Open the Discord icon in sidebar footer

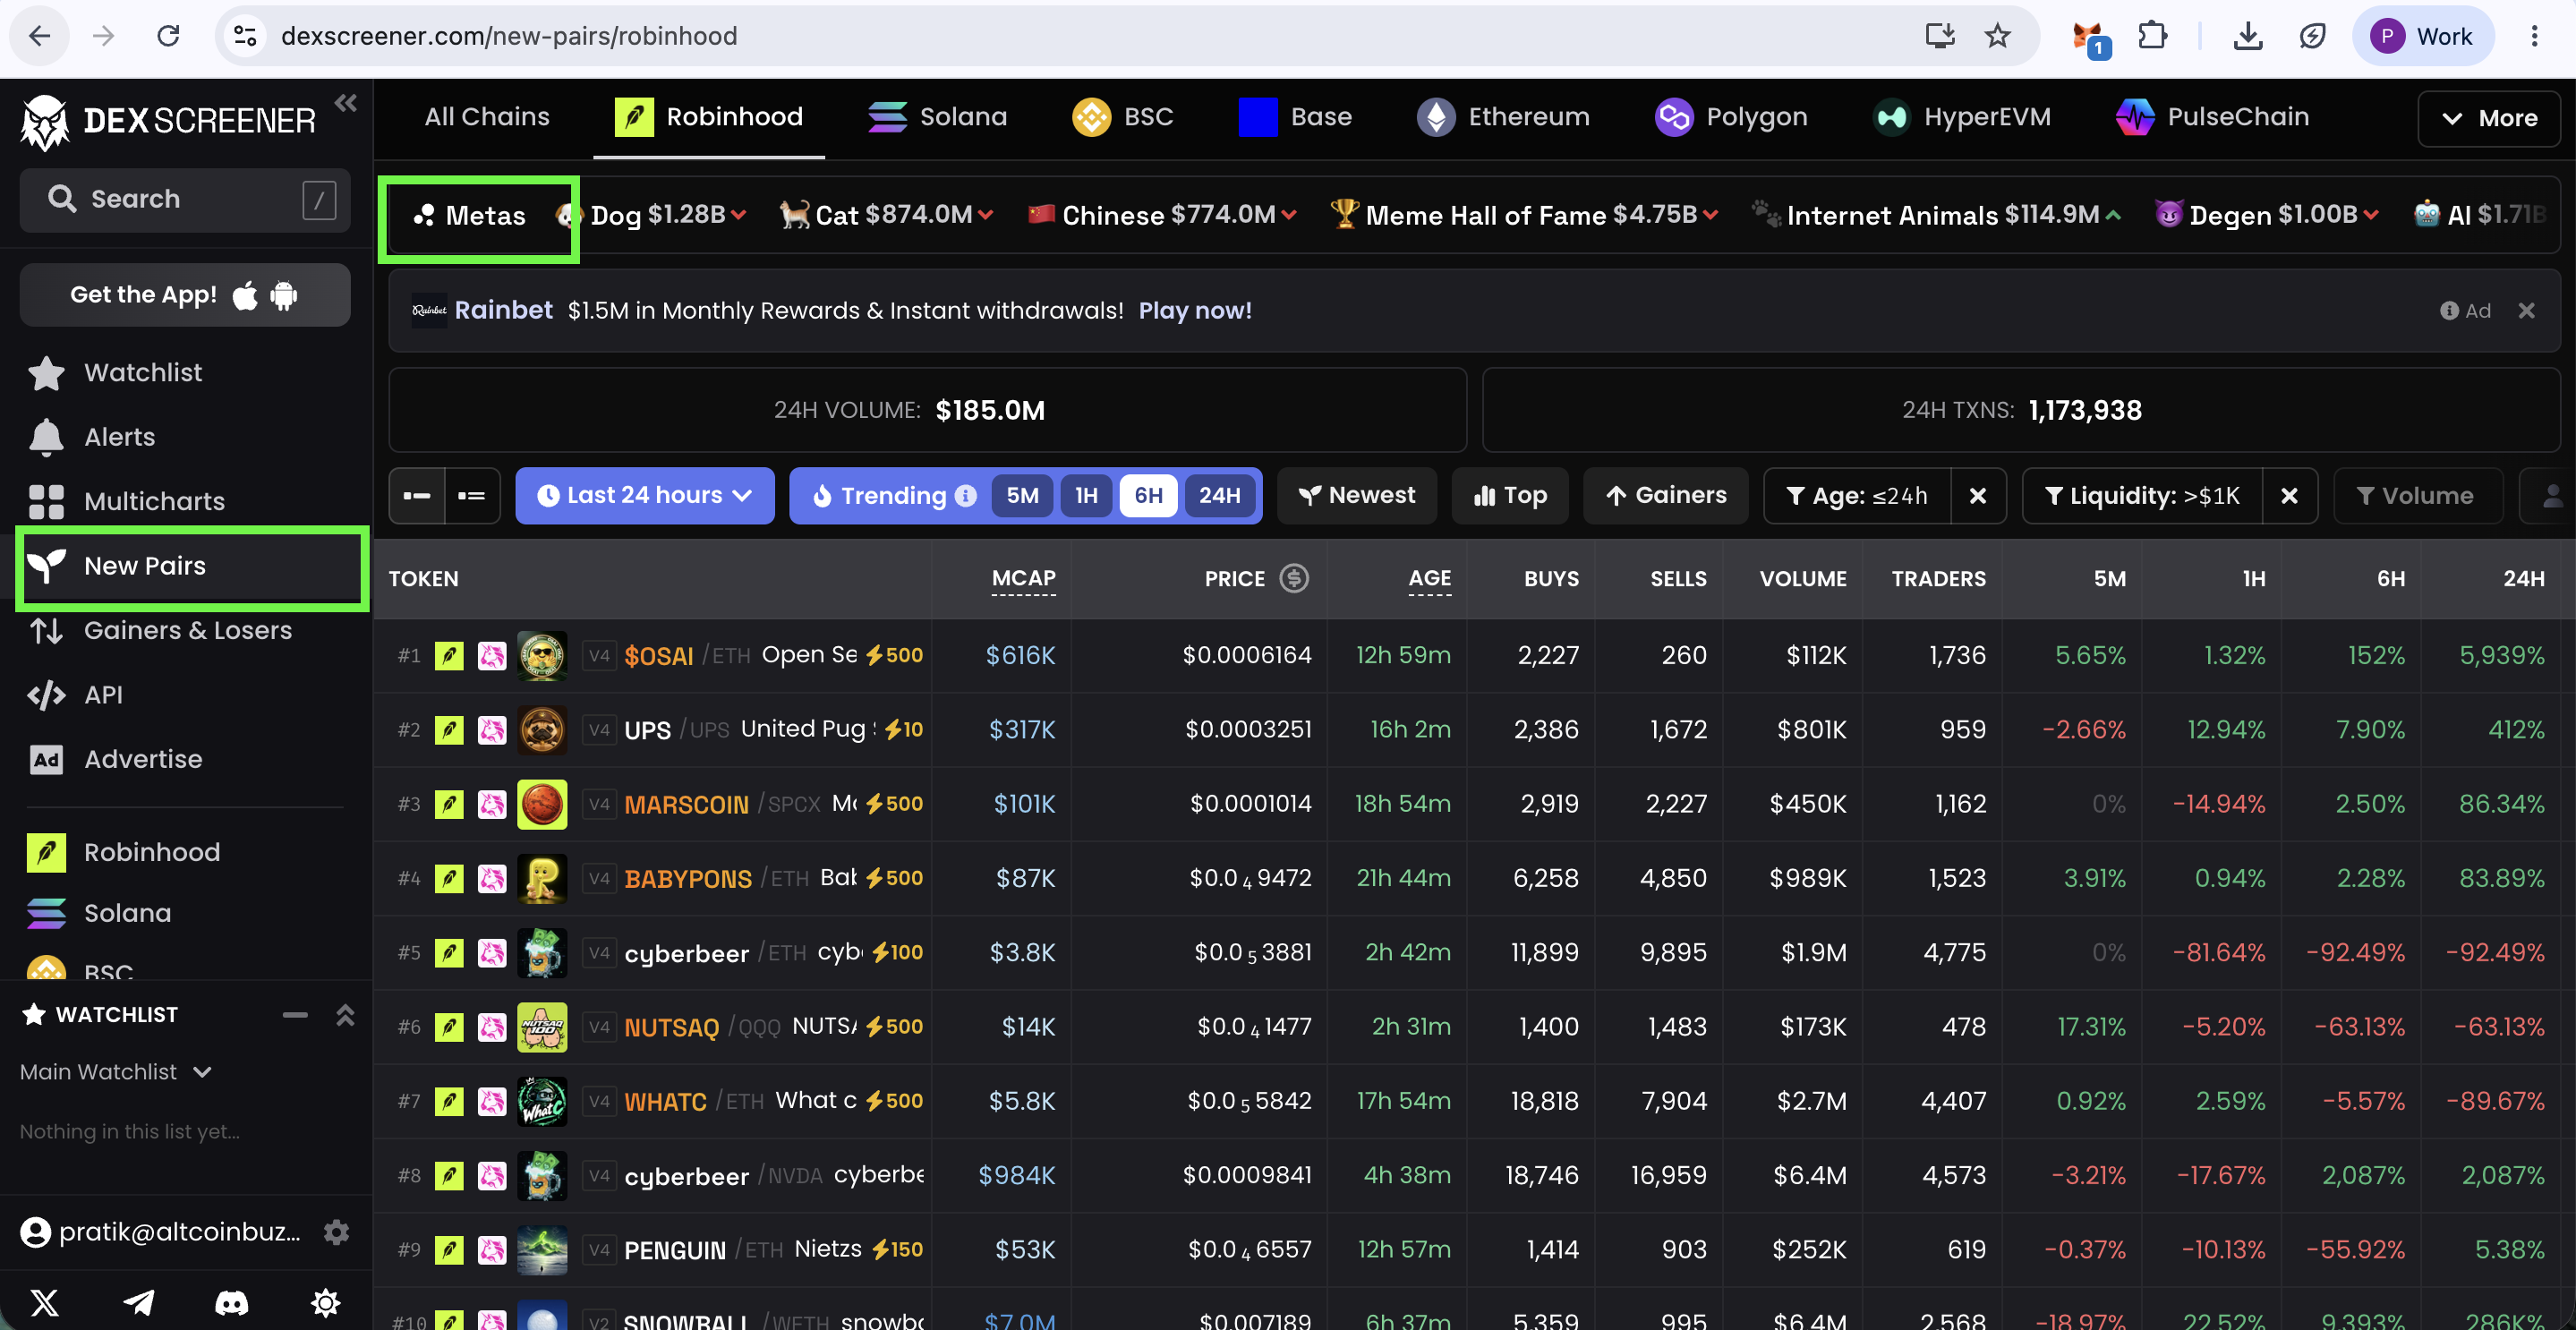[232, 1302]
